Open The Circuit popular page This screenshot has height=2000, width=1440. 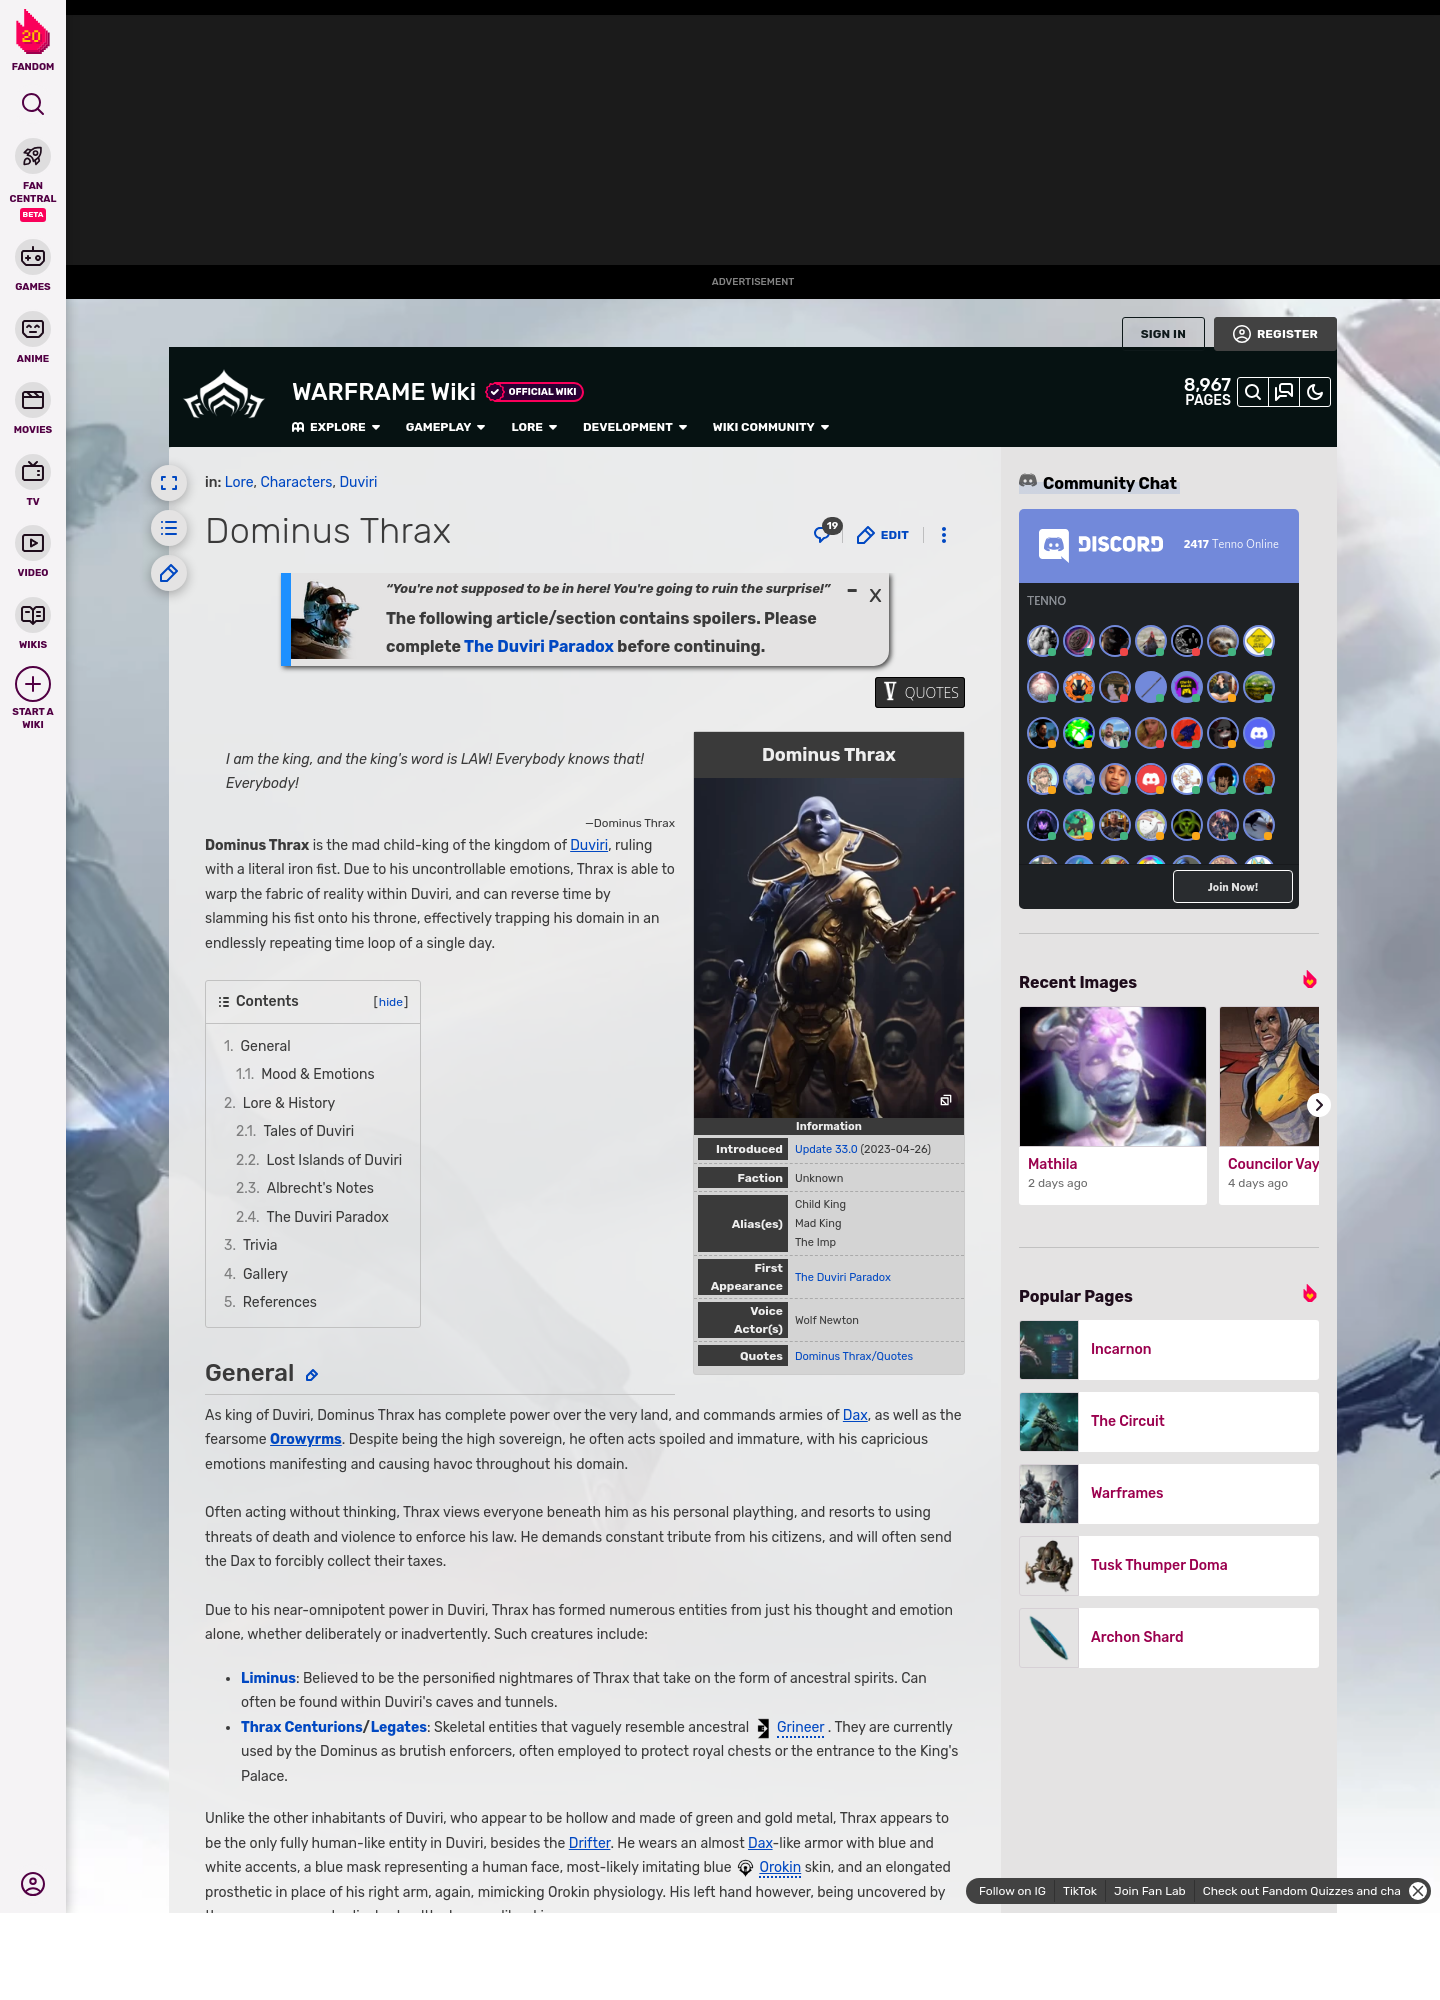coord(1169,1422)
